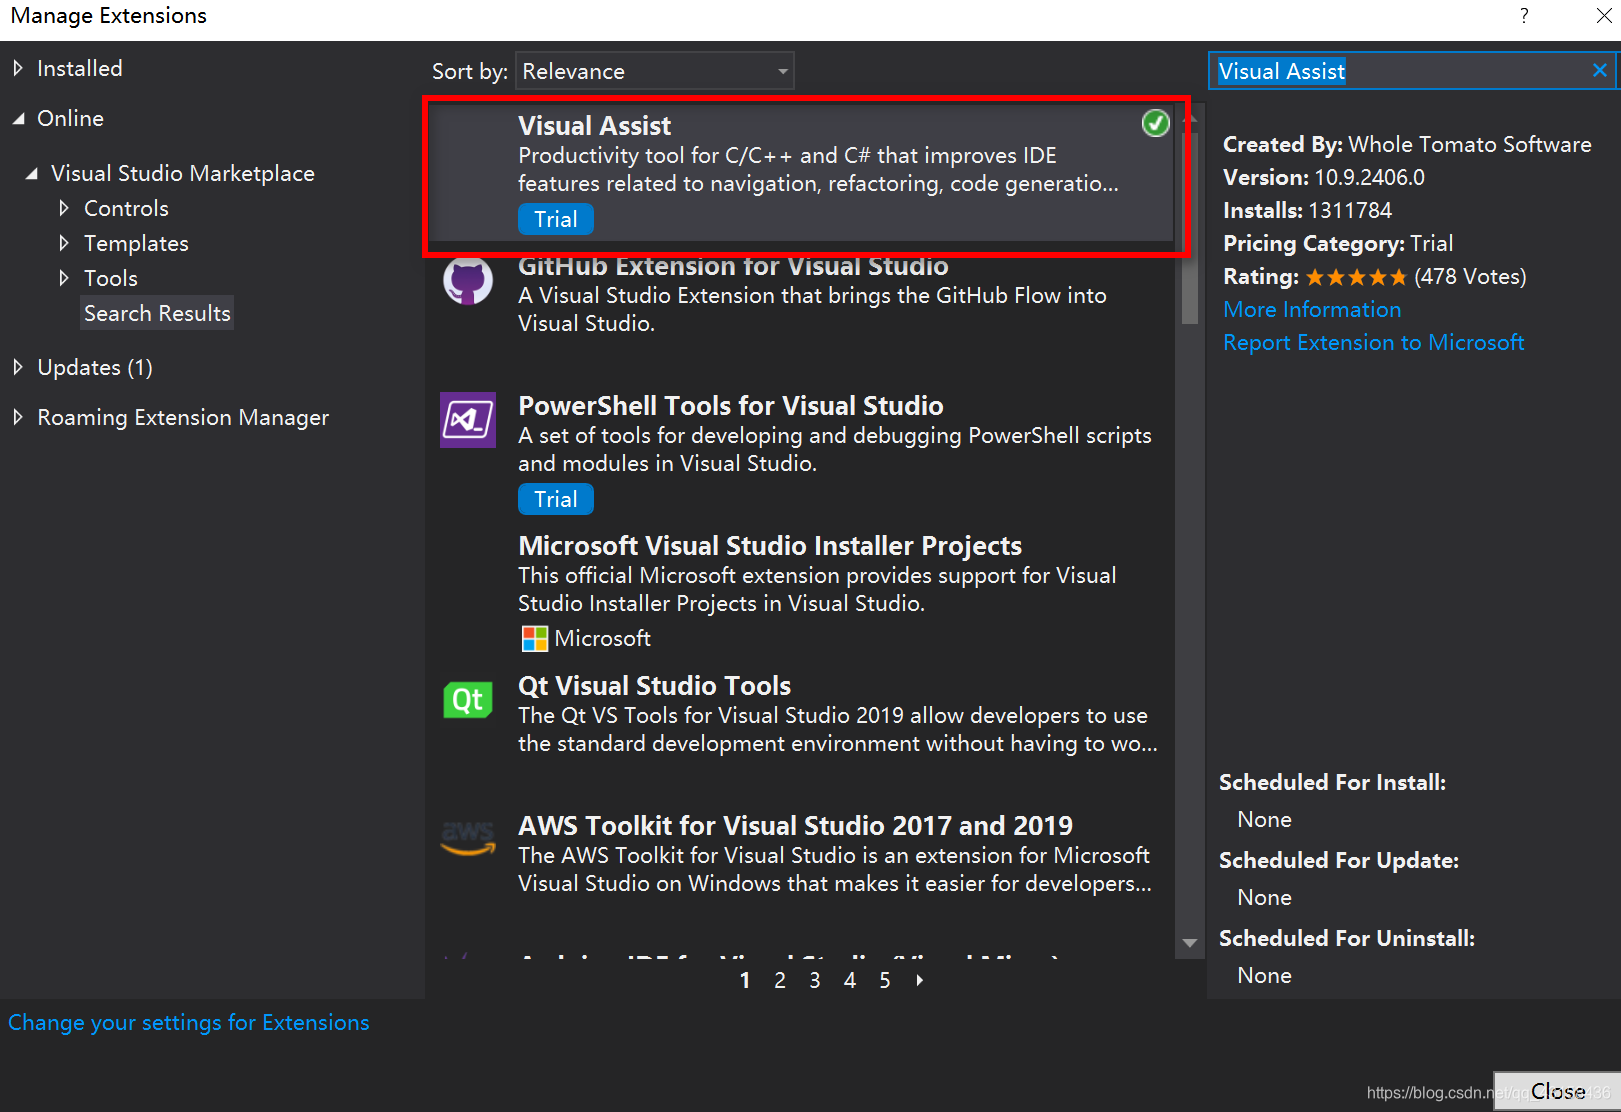Go to results page 1

click(745, 980)
